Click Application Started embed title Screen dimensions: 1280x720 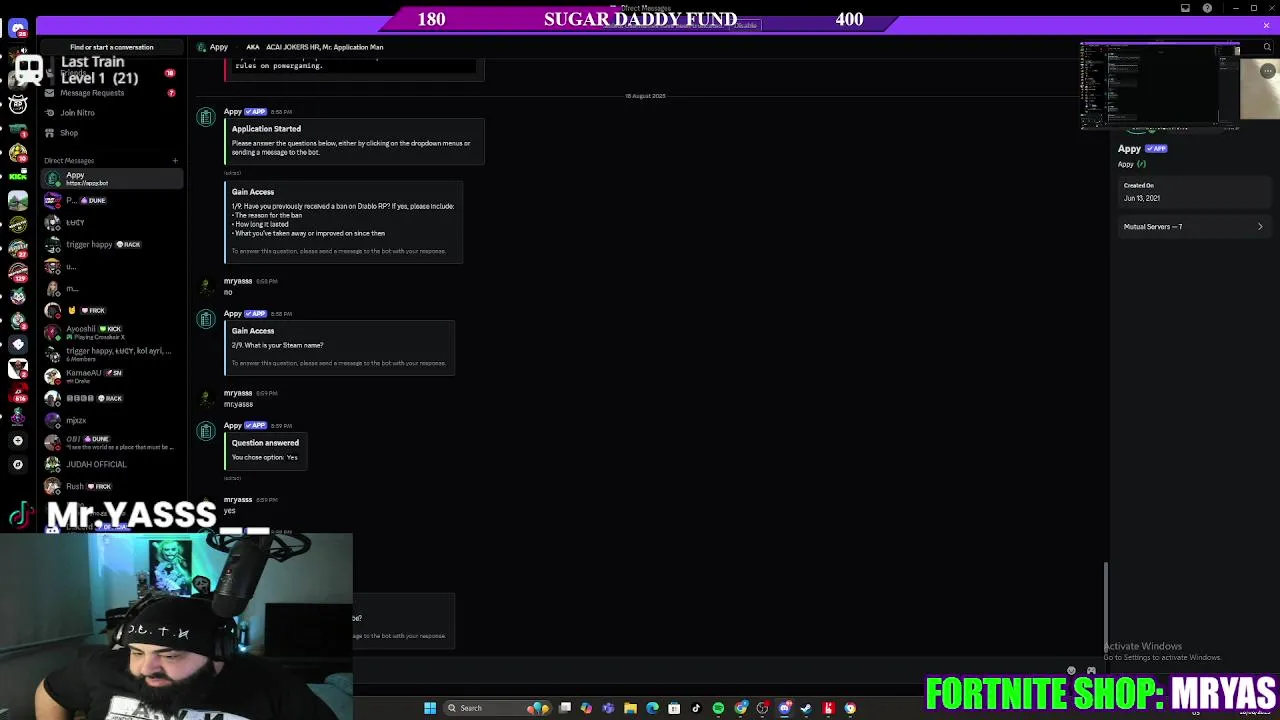click(266, 129)
